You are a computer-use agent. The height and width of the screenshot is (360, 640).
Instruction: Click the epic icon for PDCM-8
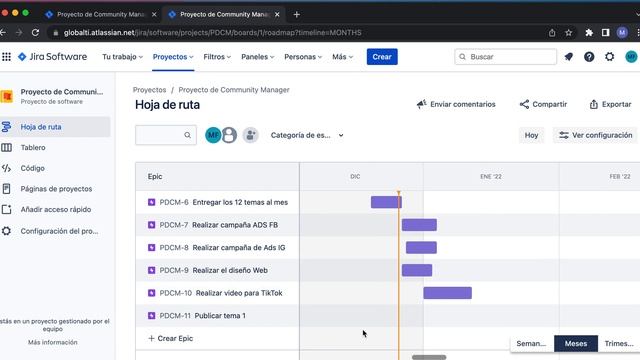point(151,247)
